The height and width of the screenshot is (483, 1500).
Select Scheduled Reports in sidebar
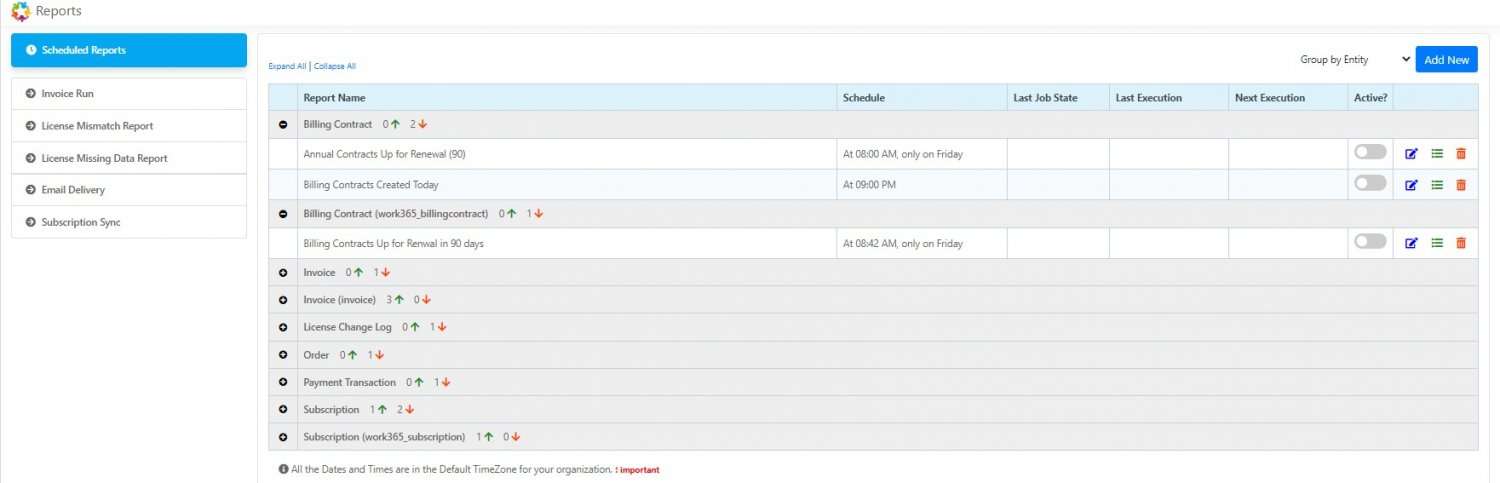coord(129,50)
